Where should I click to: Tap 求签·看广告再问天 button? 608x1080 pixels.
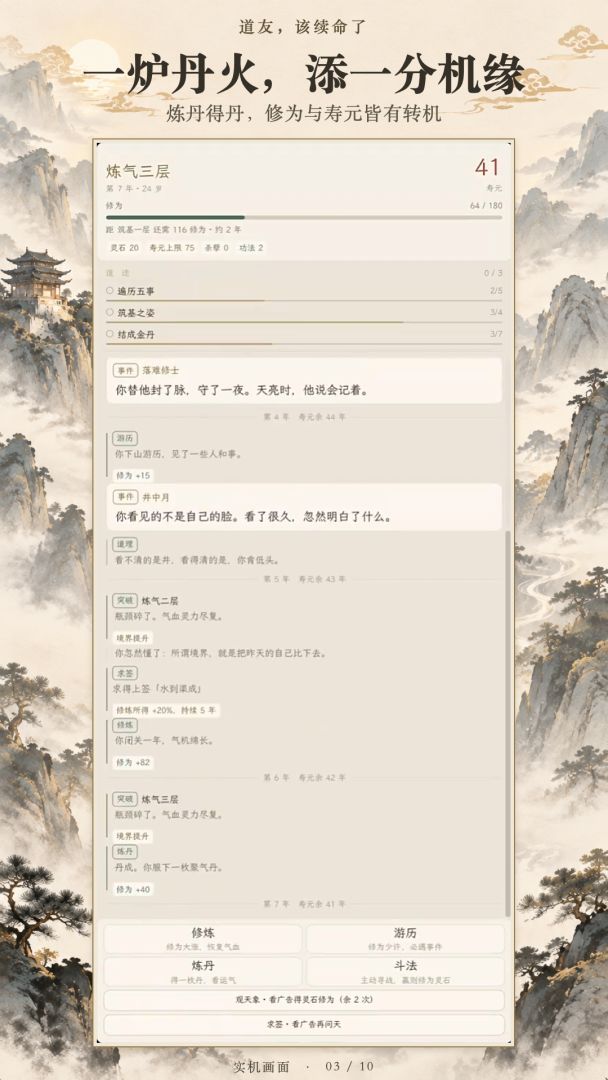pyautogui.click(x=304, y=1024)
